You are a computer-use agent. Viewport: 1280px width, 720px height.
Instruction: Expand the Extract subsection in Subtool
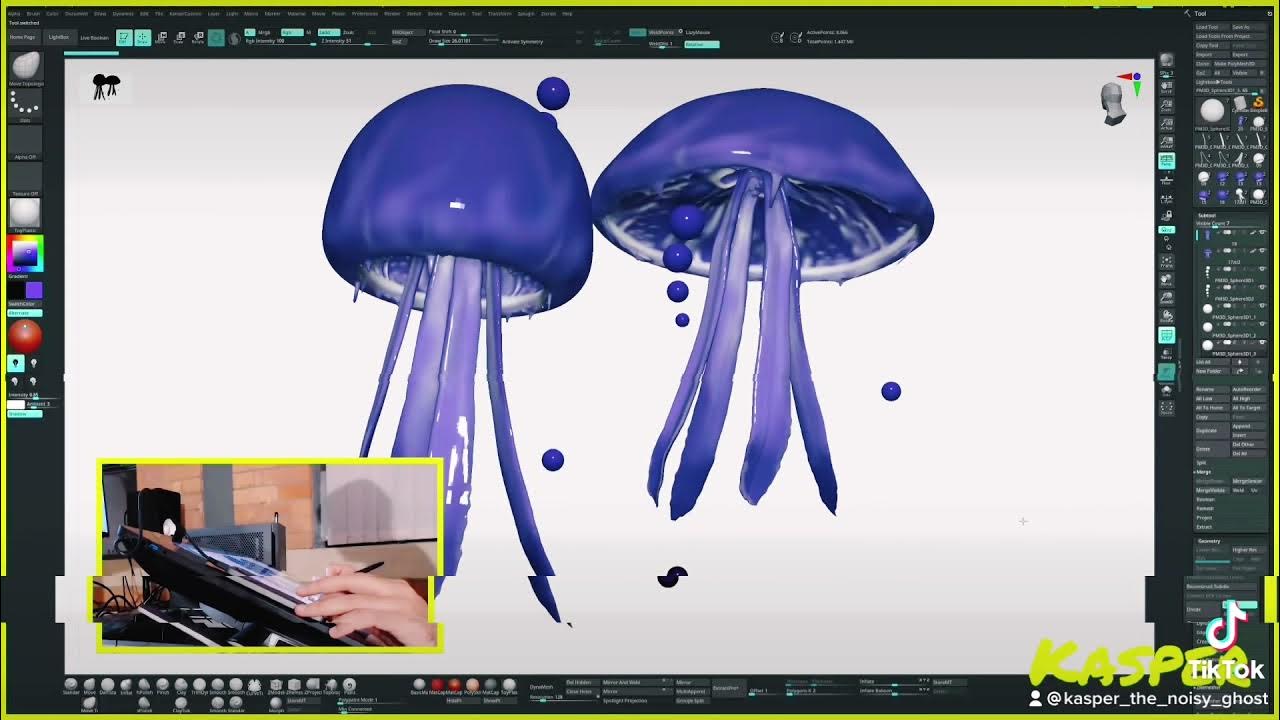coord(1204,527)
